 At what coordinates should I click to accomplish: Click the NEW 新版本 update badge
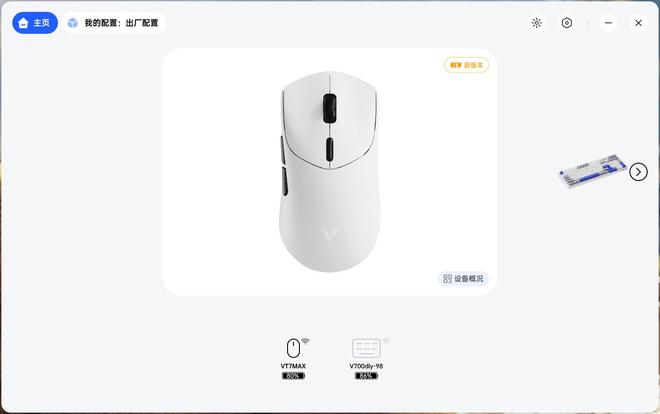[466, 65]
